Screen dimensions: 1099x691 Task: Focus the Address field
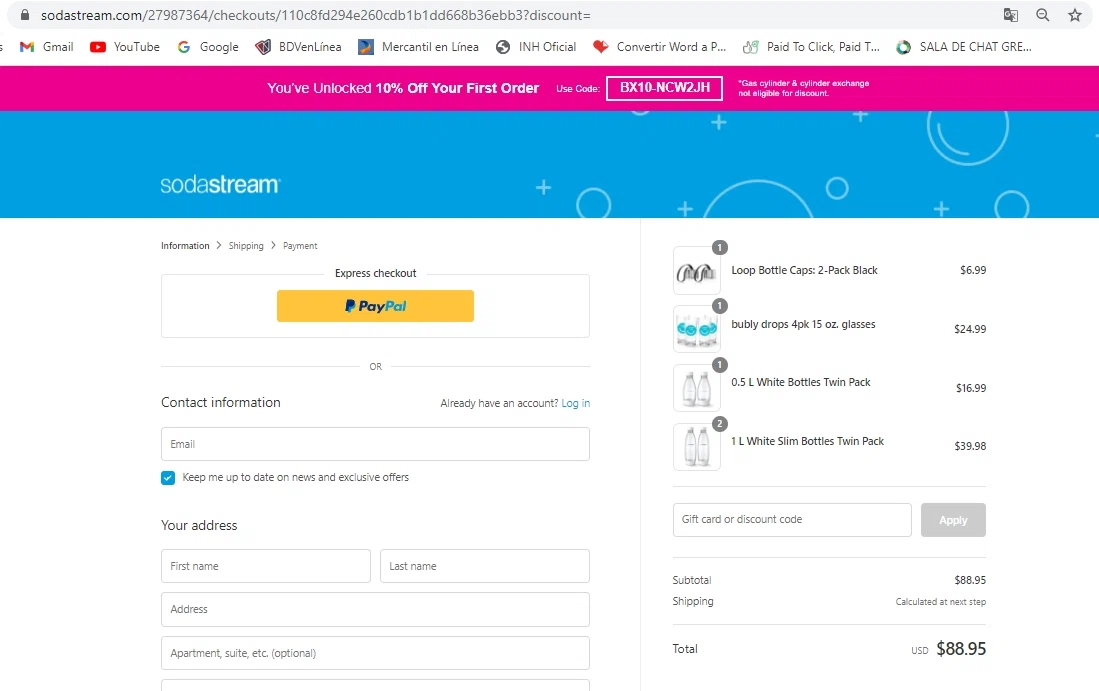pos(375,610)
